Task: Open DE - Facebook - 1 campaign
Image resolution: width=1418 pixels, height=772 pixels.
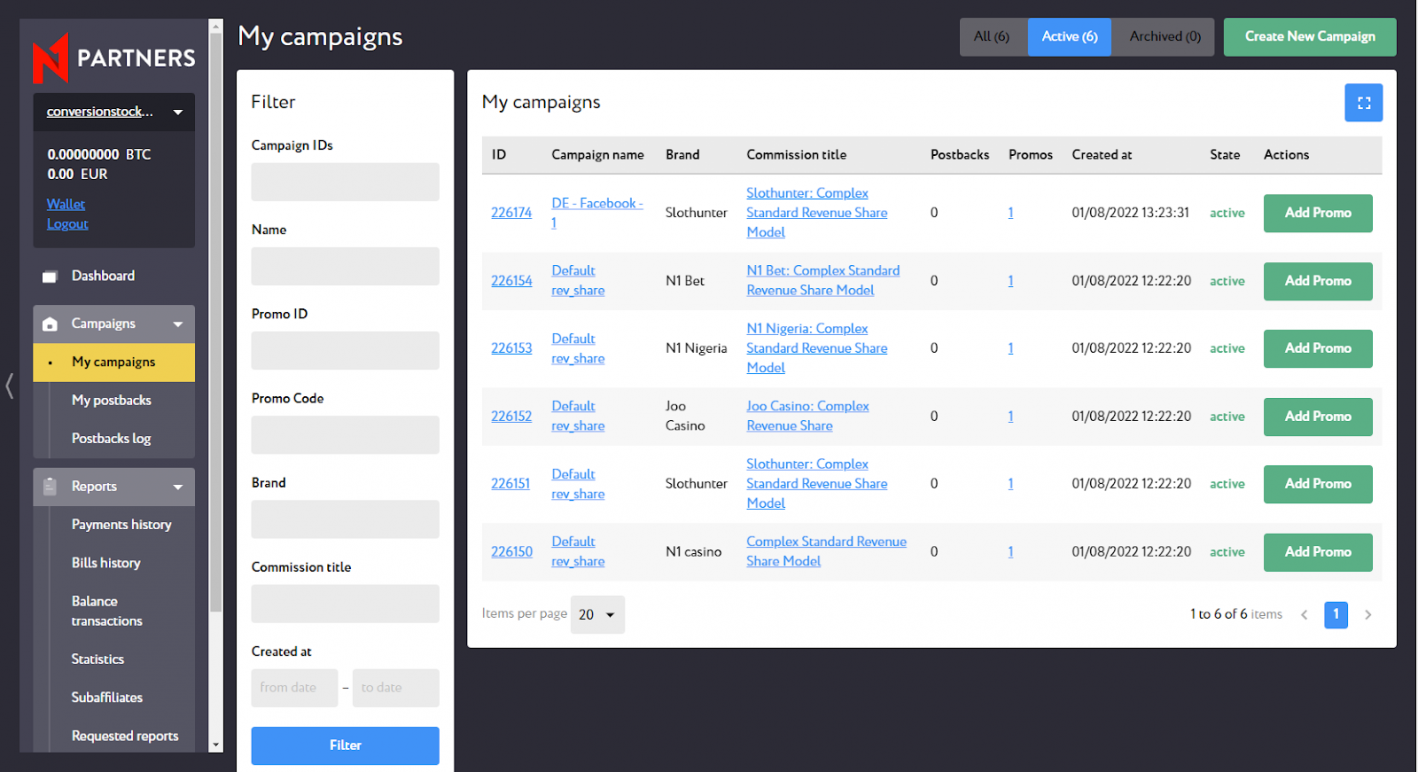Action: tap(597, 213)
